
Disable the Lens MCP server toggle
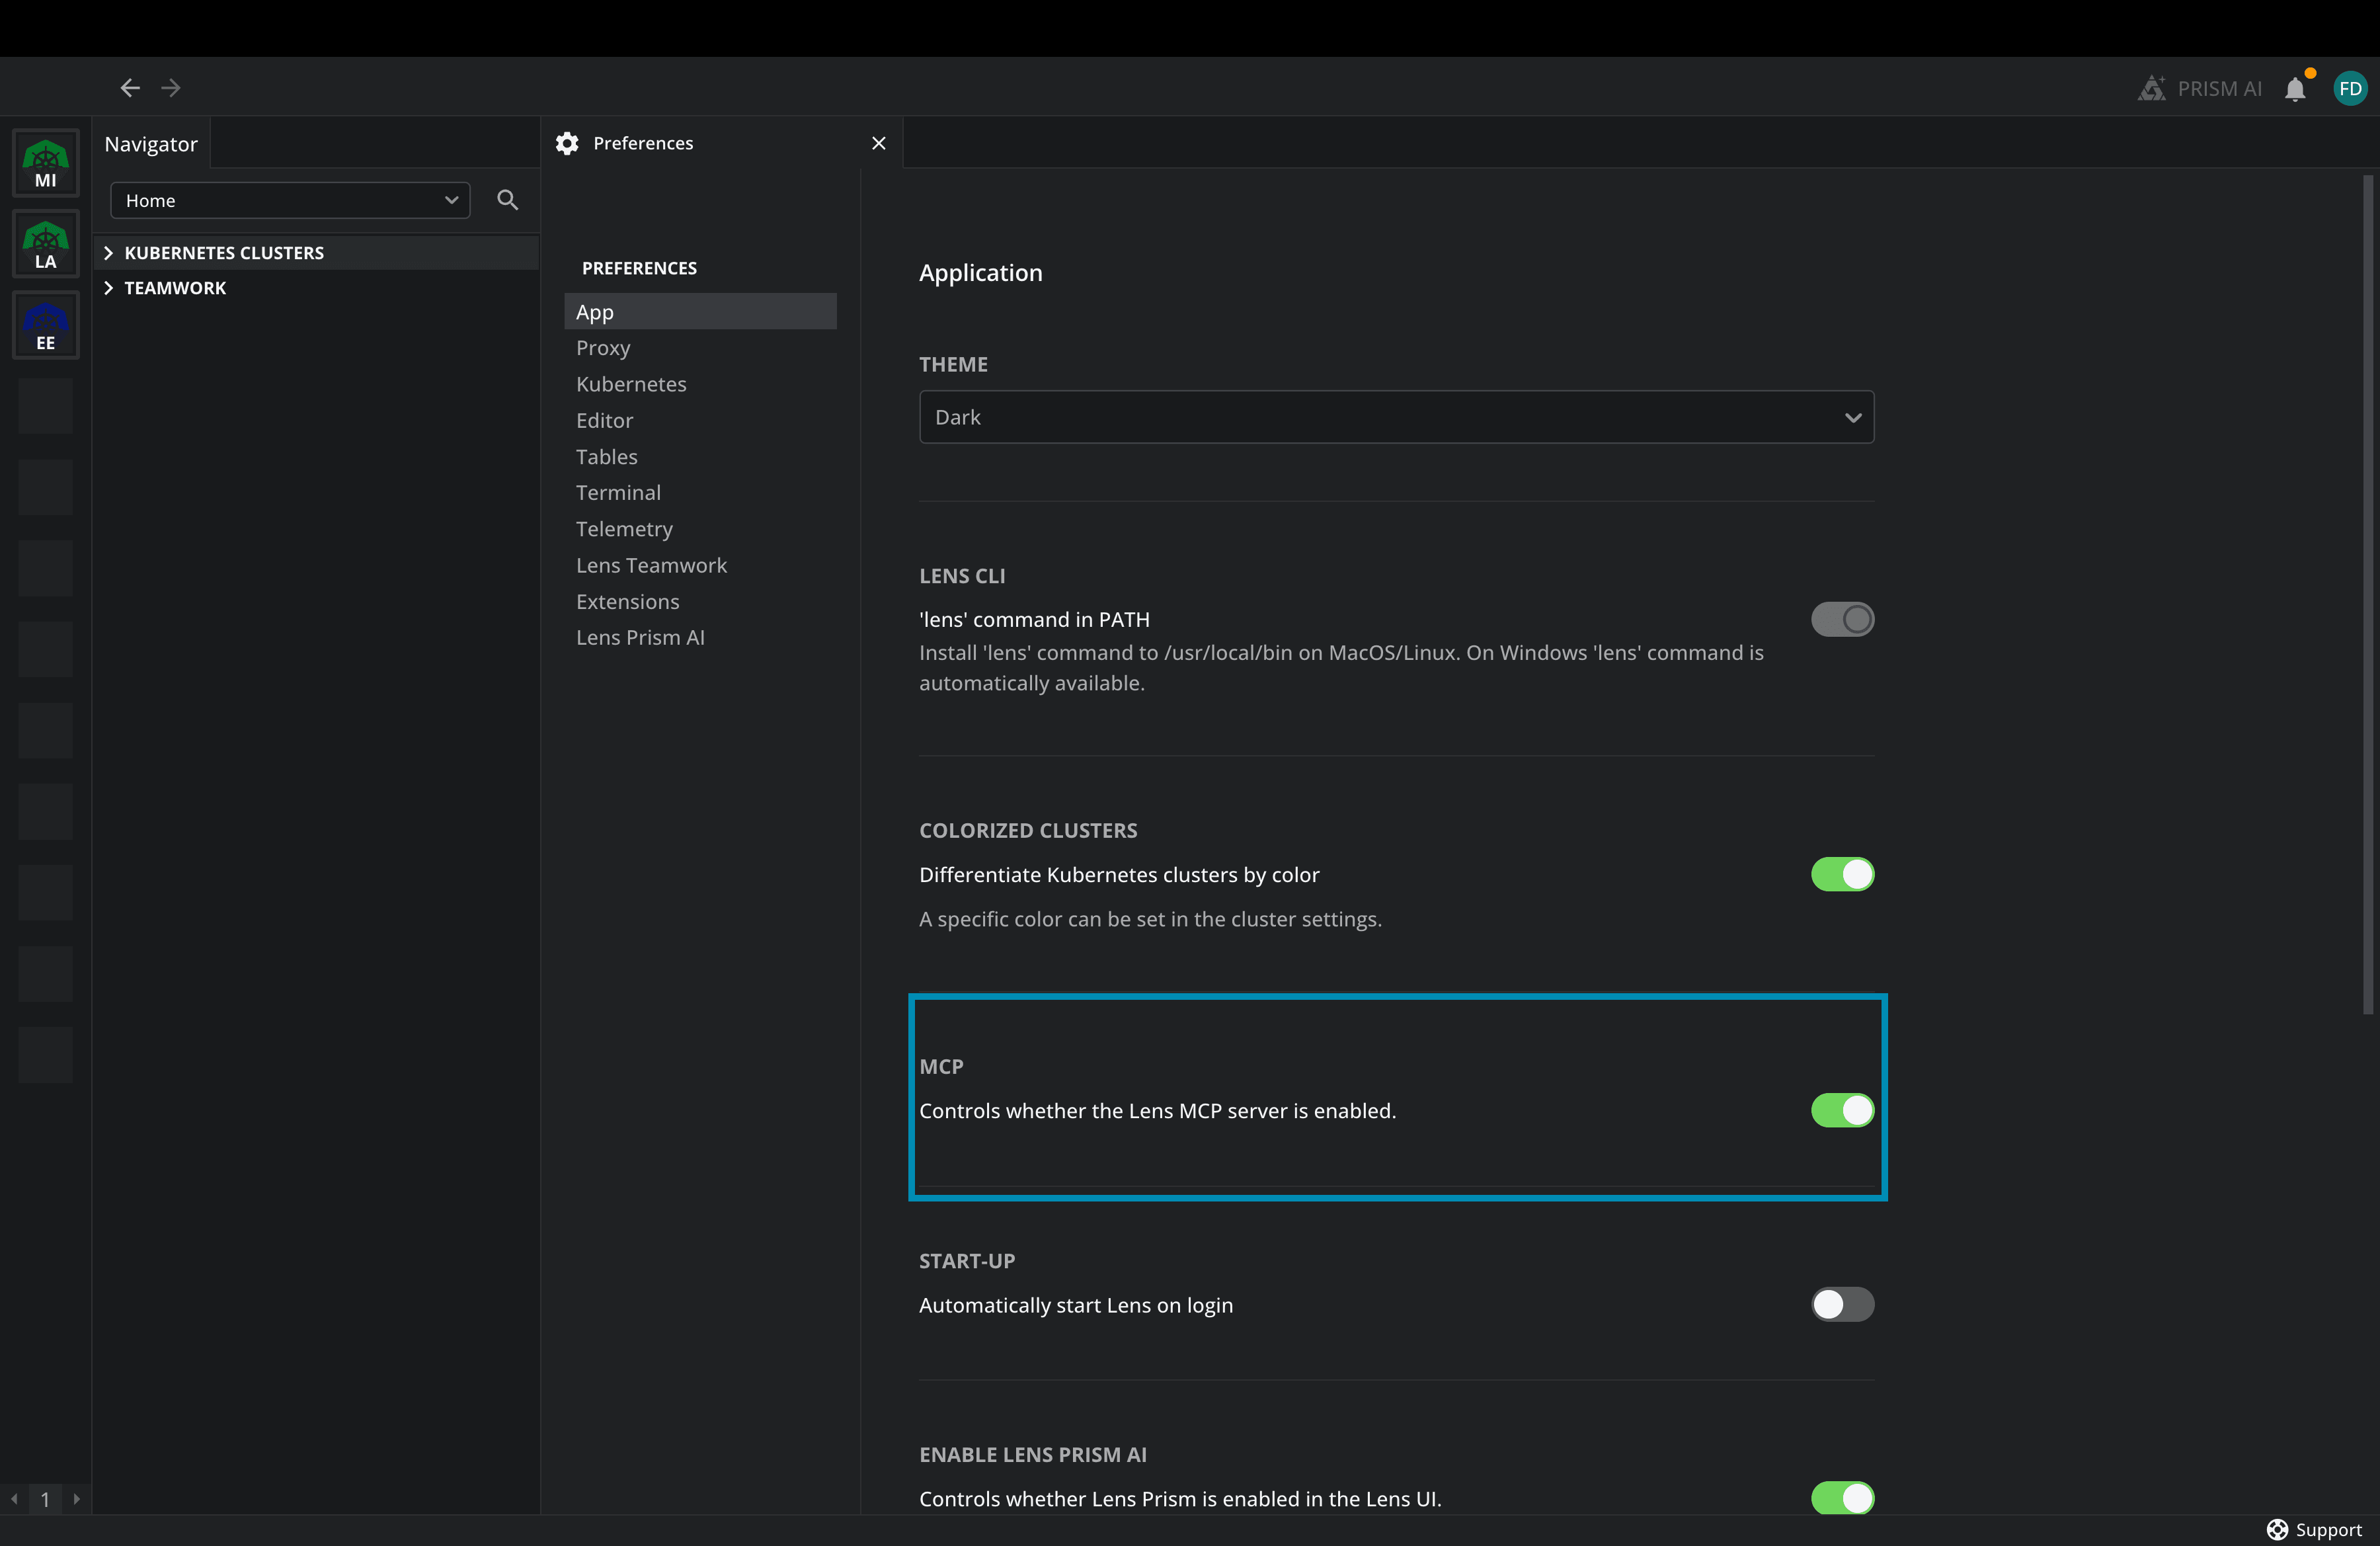[1841, 1111]
